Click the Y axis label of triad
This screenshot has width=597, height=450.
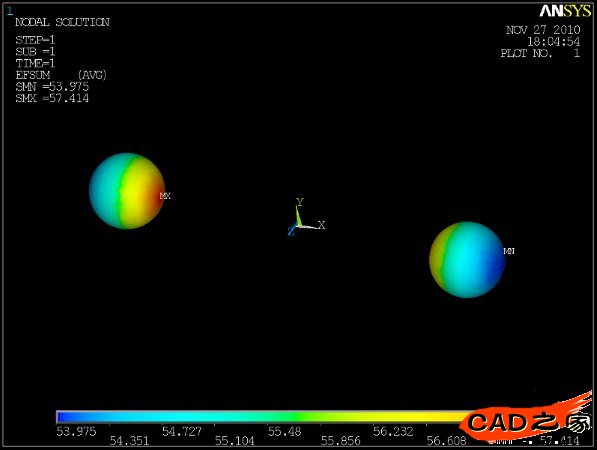[300, 202]
